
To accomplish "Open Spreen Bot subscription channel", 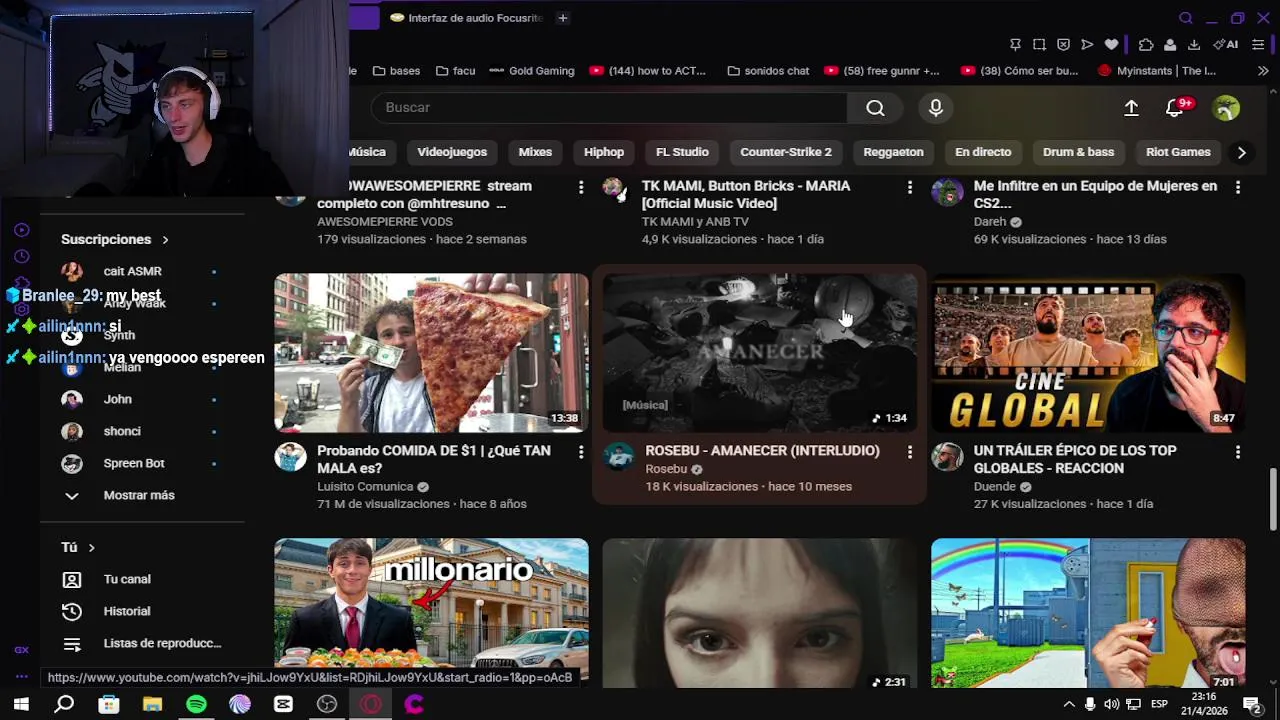I will [134, 463].
